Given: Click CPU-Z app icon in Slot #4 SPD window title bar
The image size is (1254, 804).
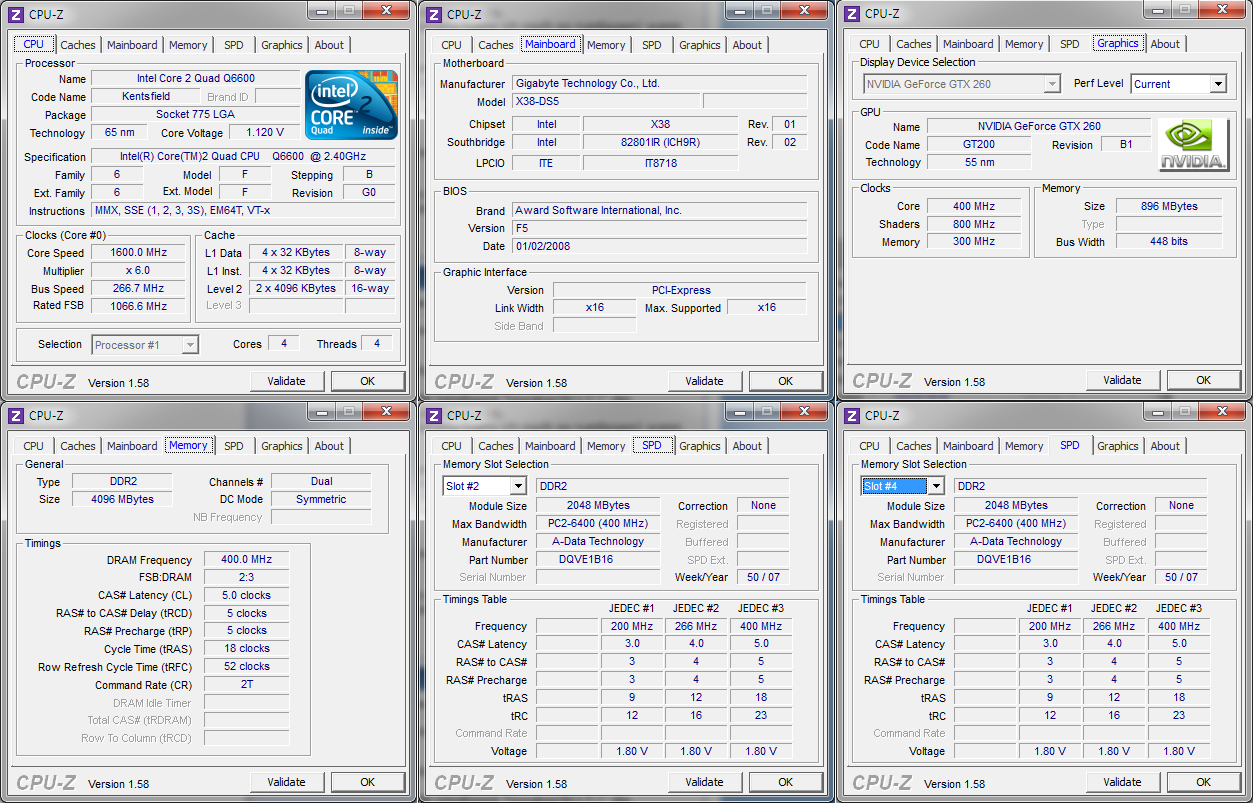Looking at the screenshot, I should point(852,415).
